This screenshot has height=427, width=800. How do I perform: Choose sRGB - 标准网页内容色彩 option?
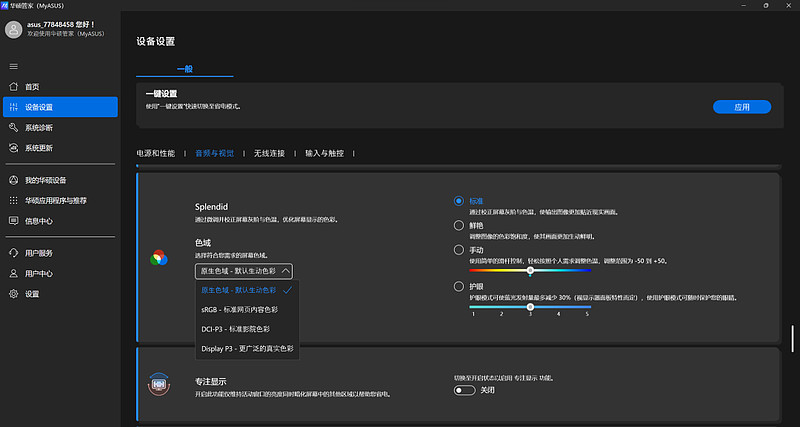247,310
